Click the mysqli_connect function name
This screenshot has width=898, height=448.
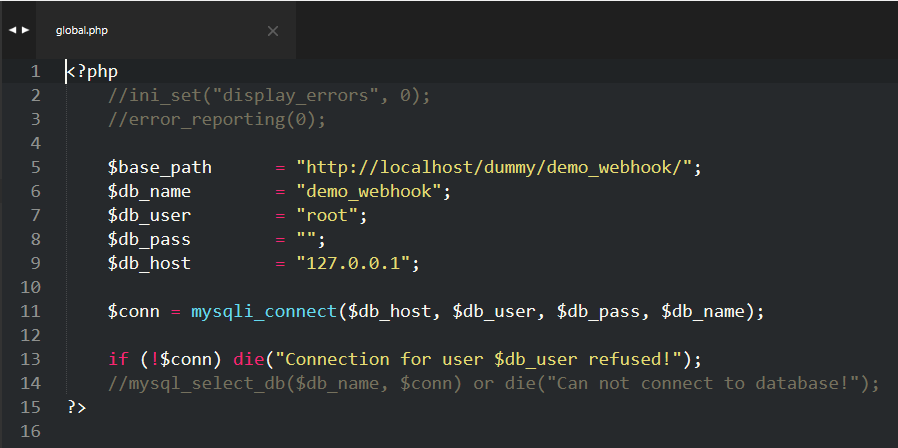(x=264, y=311)
